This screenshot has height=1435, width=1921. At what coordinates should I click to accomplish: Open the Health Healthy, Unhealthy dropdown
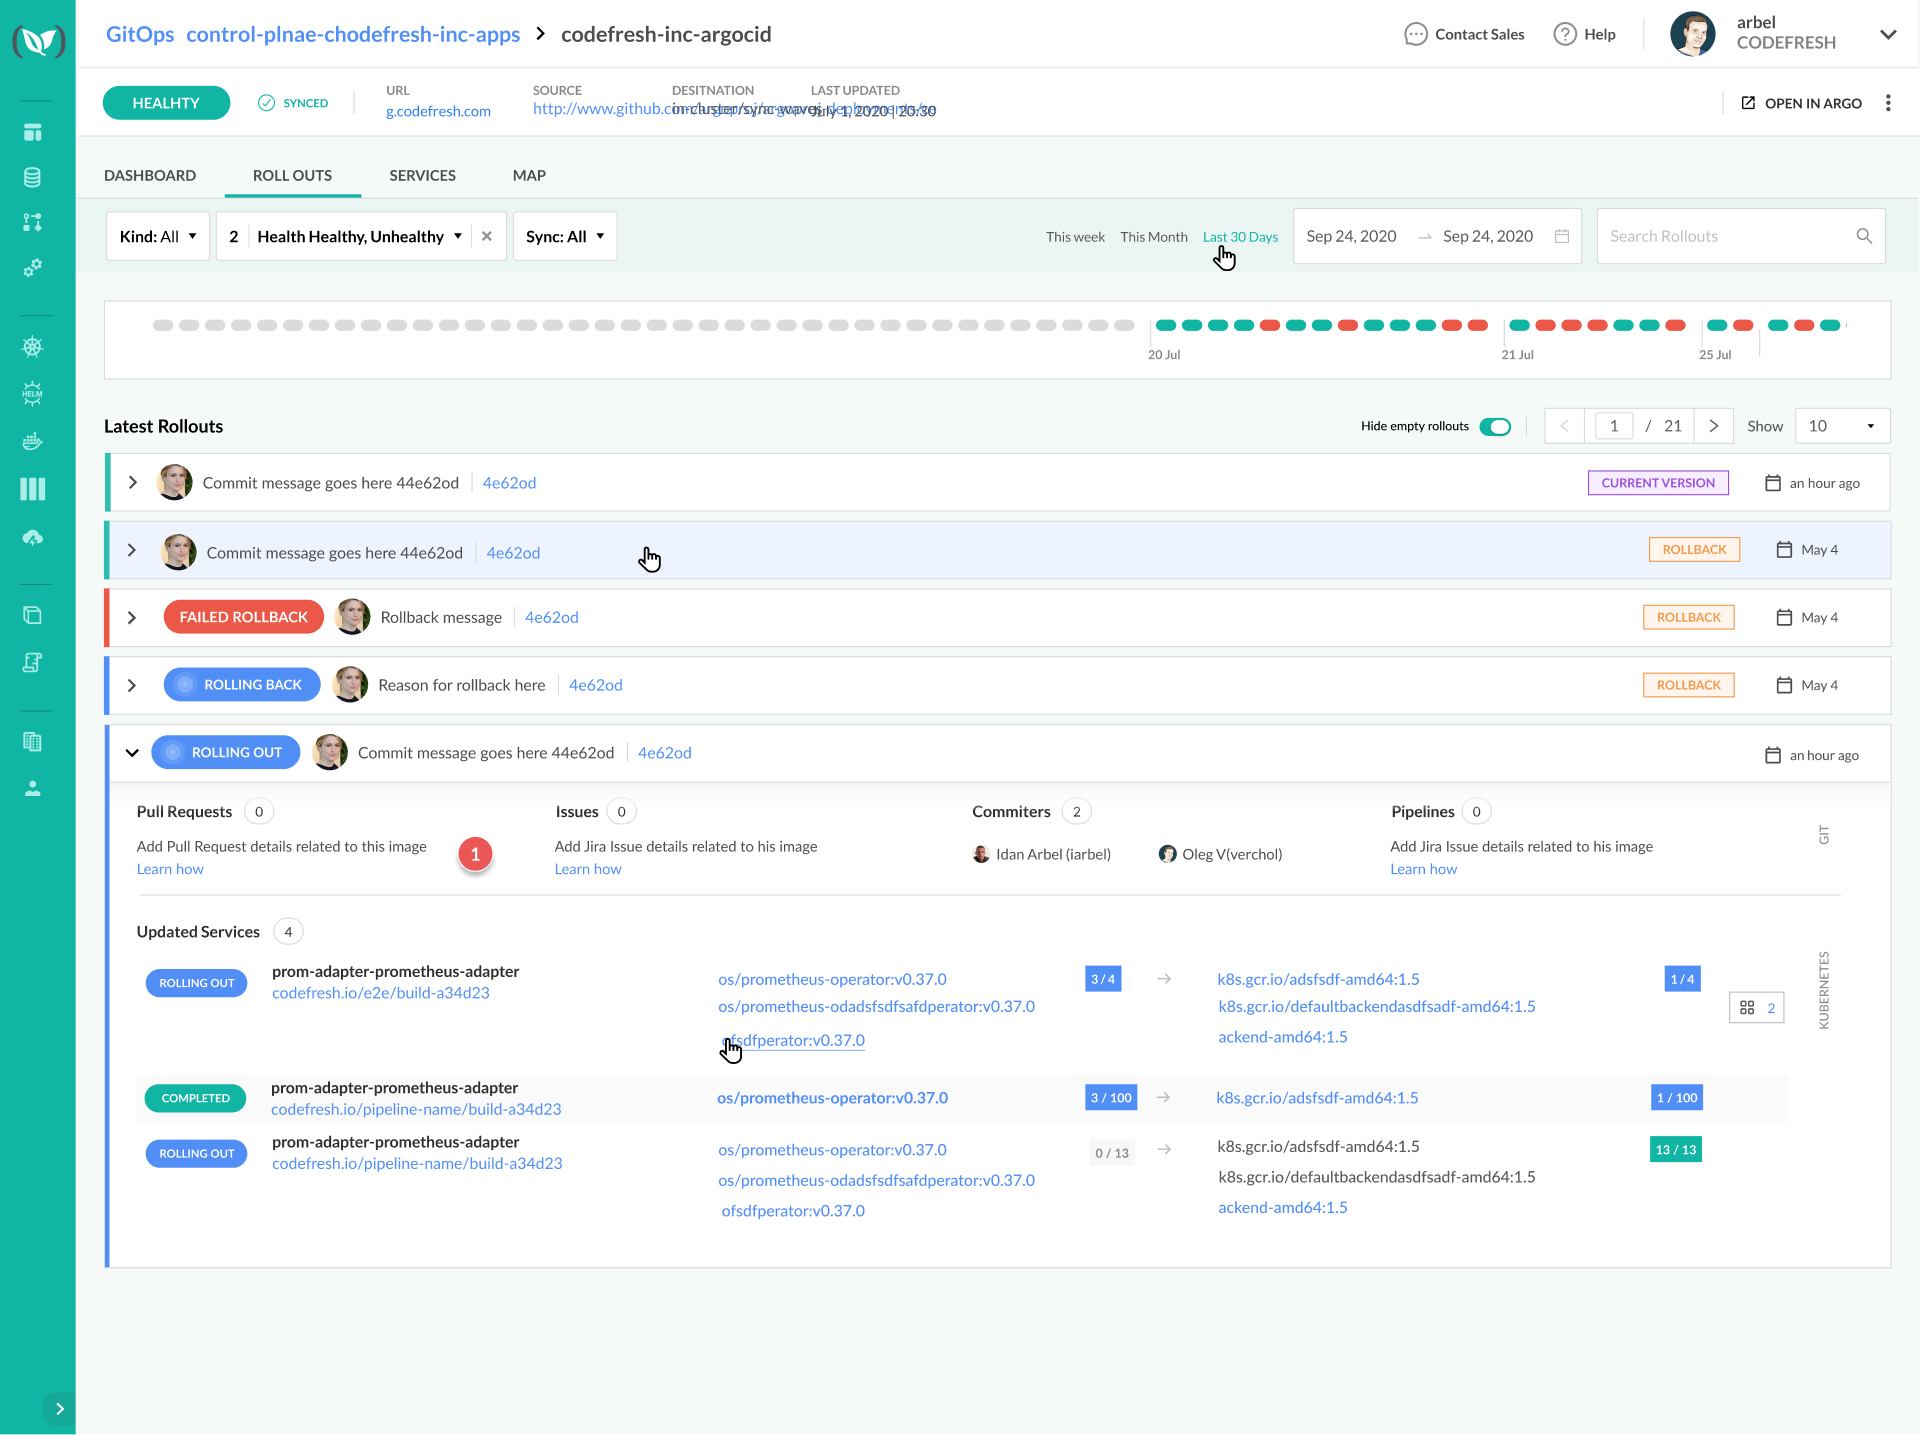[x=360, y=236]
